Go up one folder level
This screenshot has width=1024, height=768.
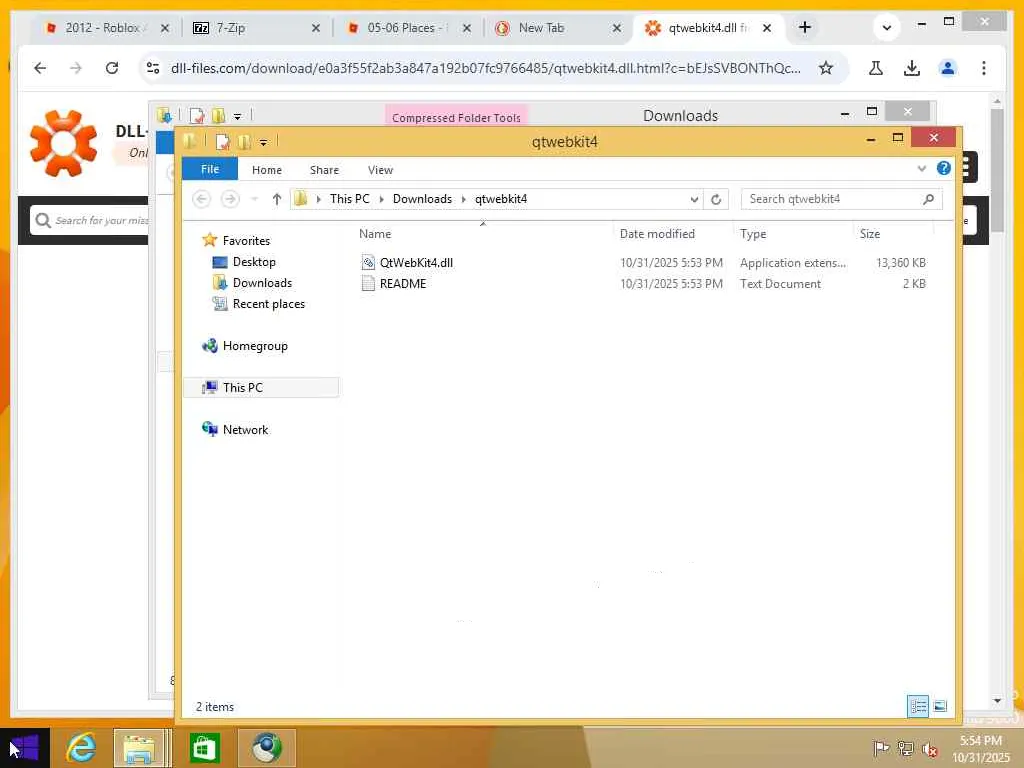[x=276, y=199]
